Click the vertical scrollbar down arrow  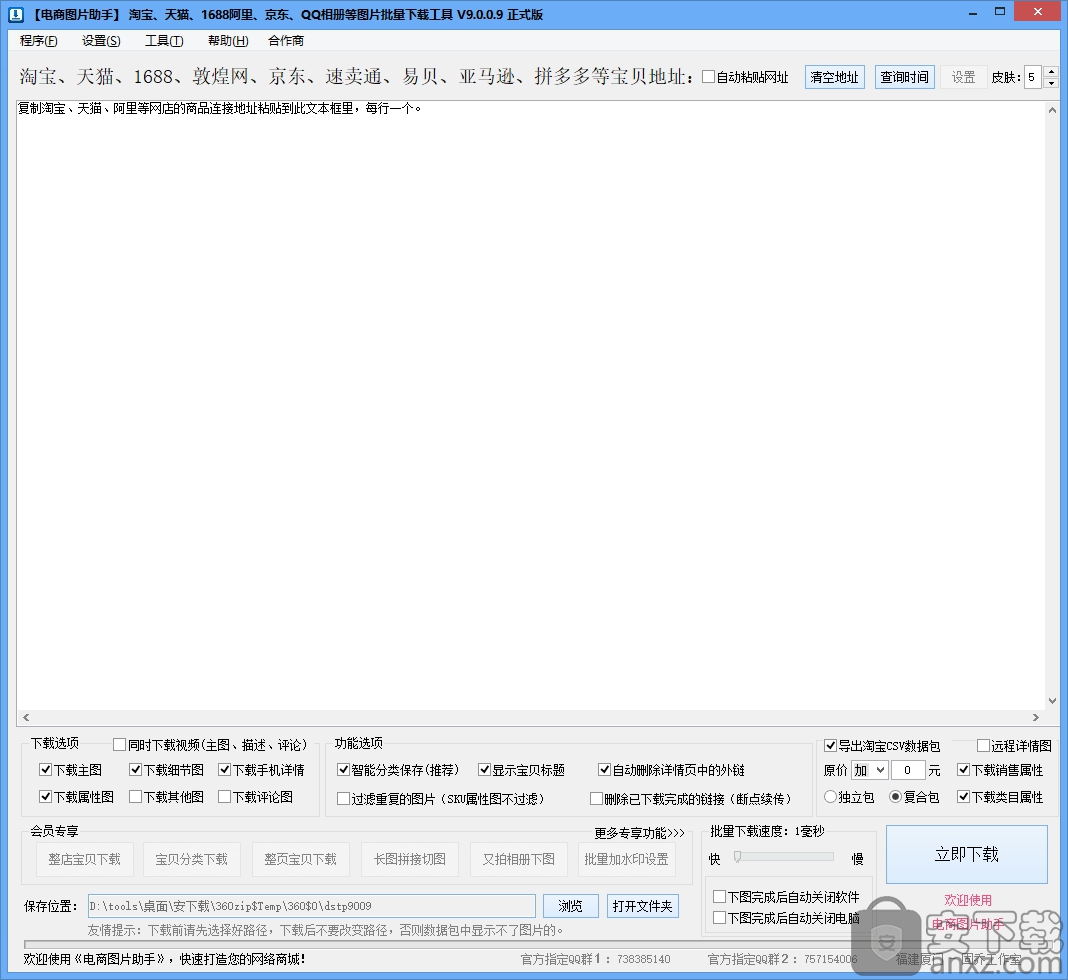click(1052, 701)
